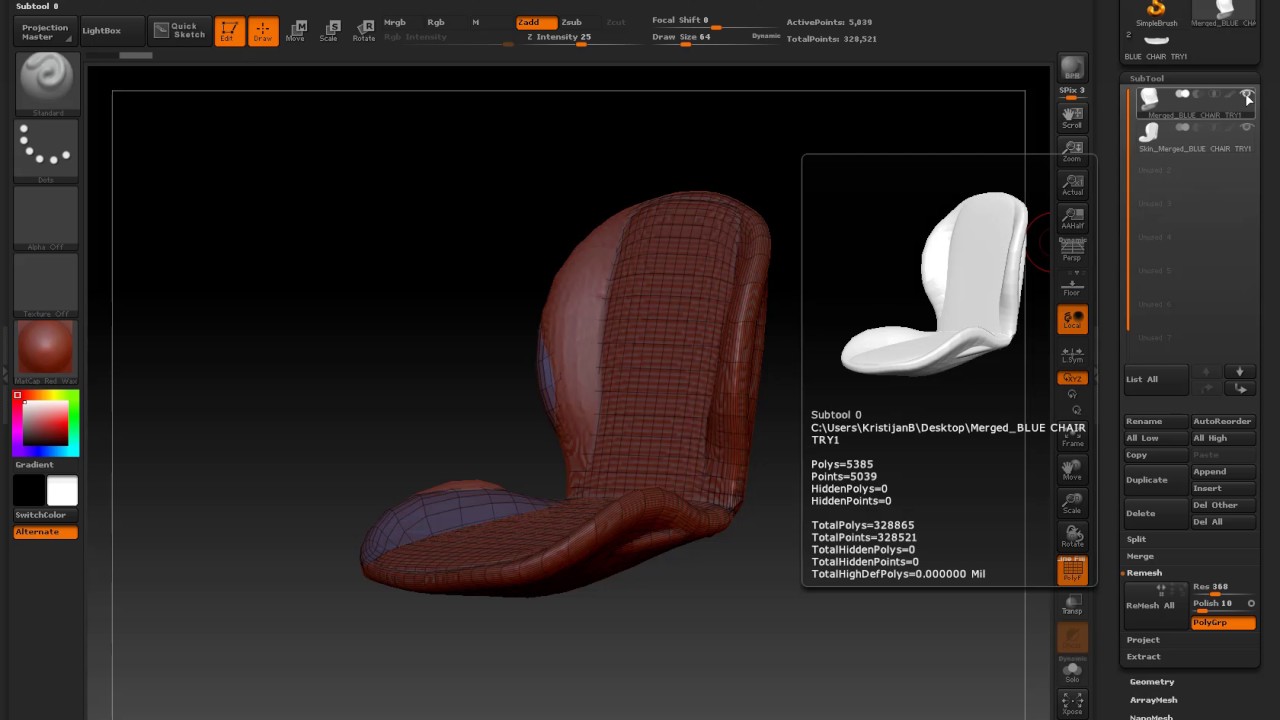Adjust the Remesh Res slider

1223,588
